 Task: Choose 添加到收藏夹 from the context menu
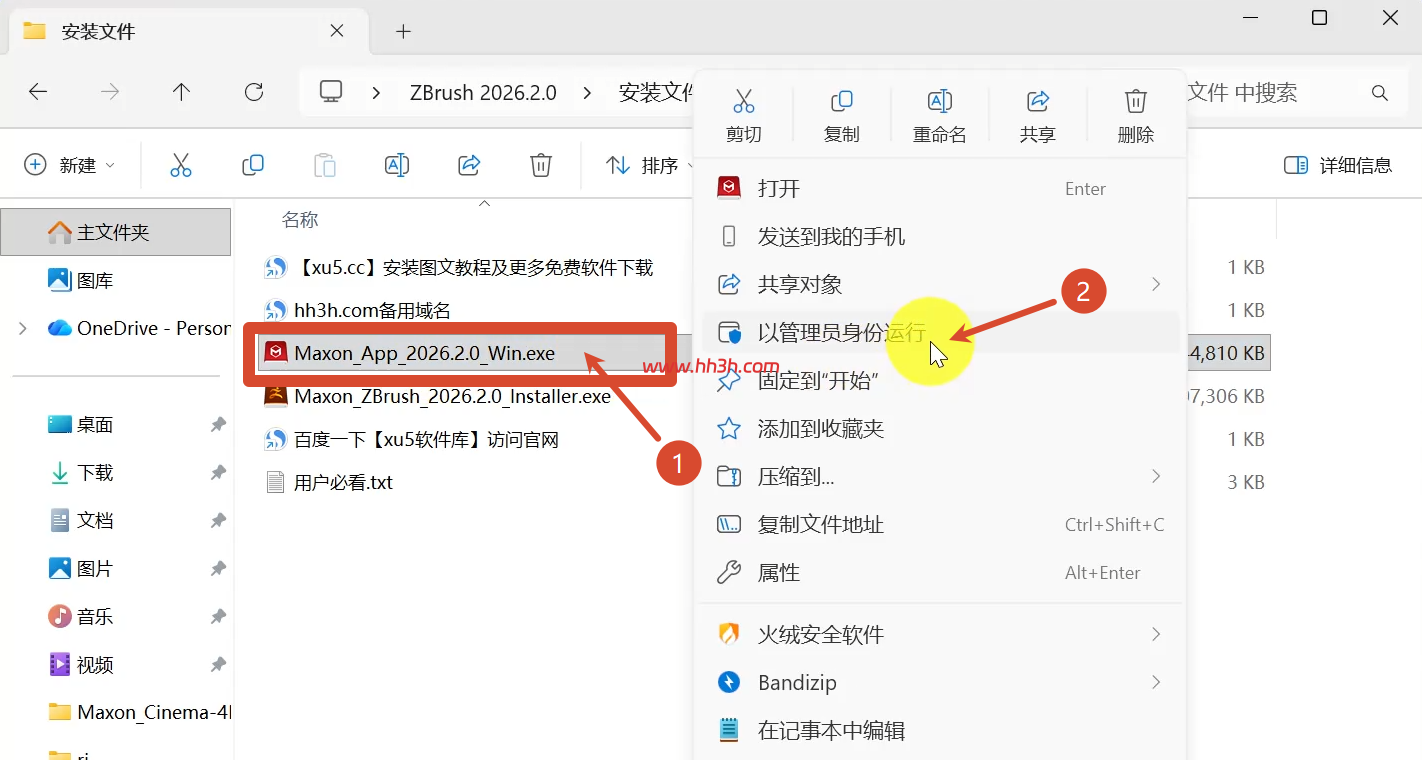(x=940, y=429)
